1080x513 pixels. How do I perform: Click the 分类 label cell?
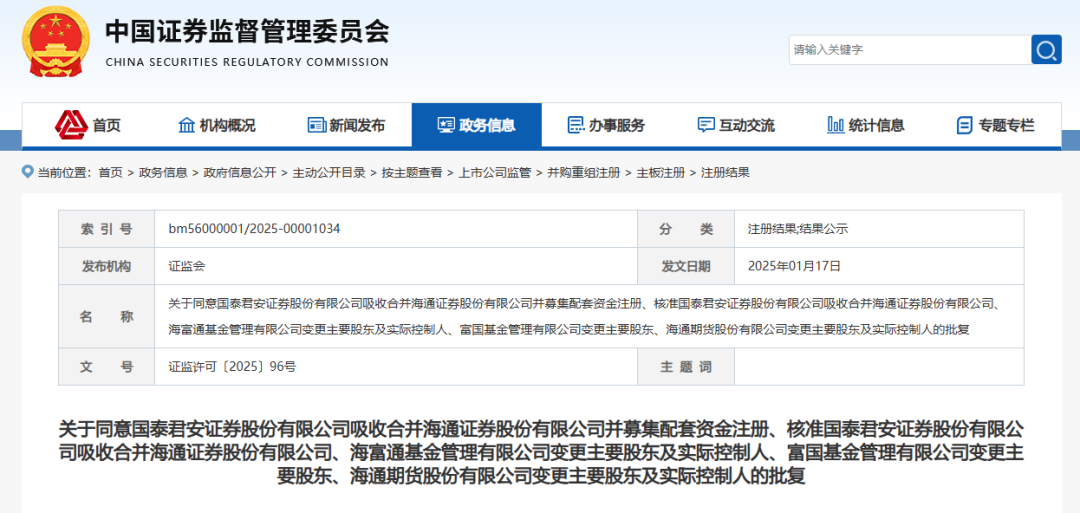[686, 229]
